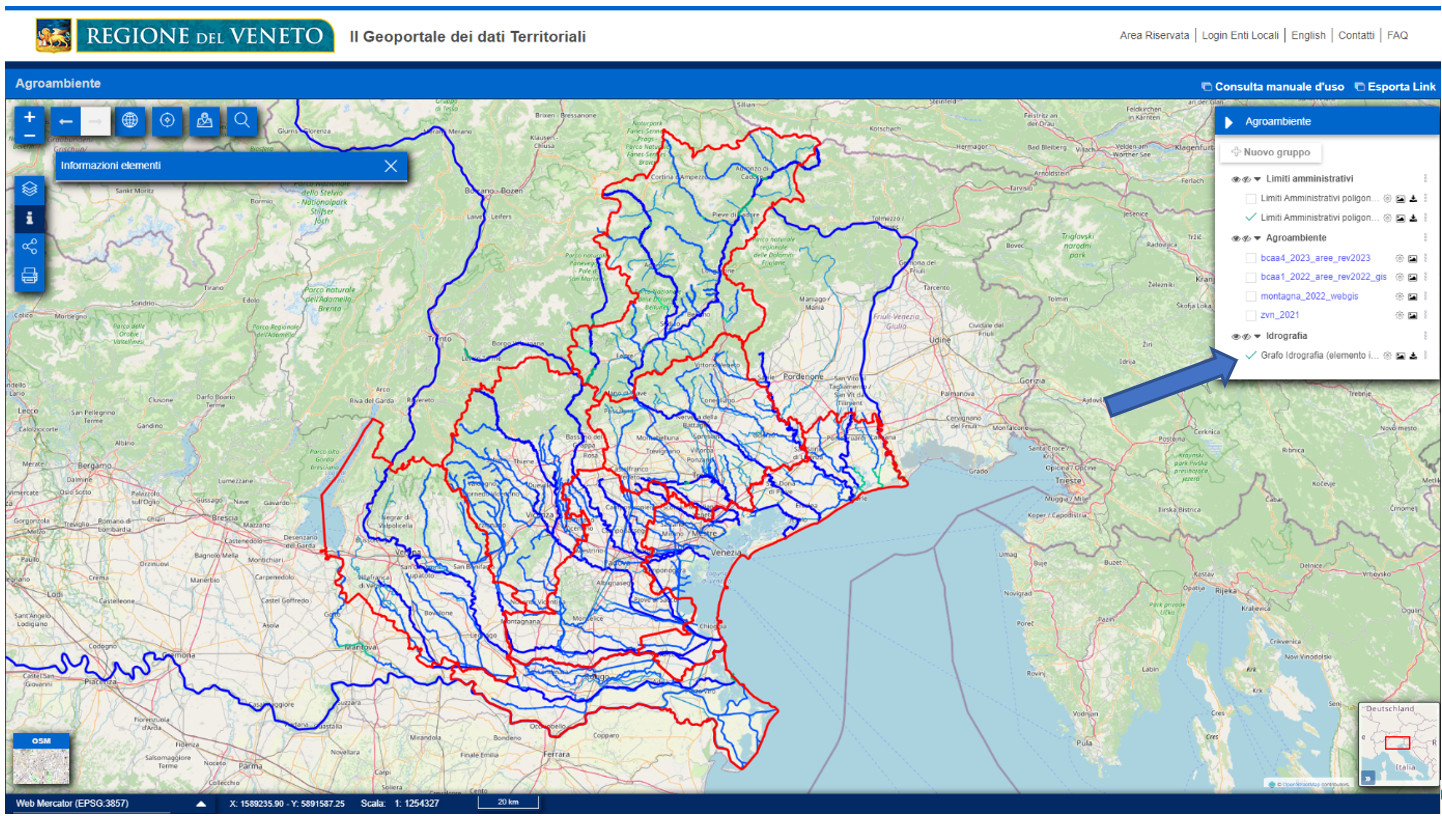Image resolution: width=1442 pixels, height=816 pixels.
Task: Download the Grafo Idrografia layer
Action: point(1413,356)
